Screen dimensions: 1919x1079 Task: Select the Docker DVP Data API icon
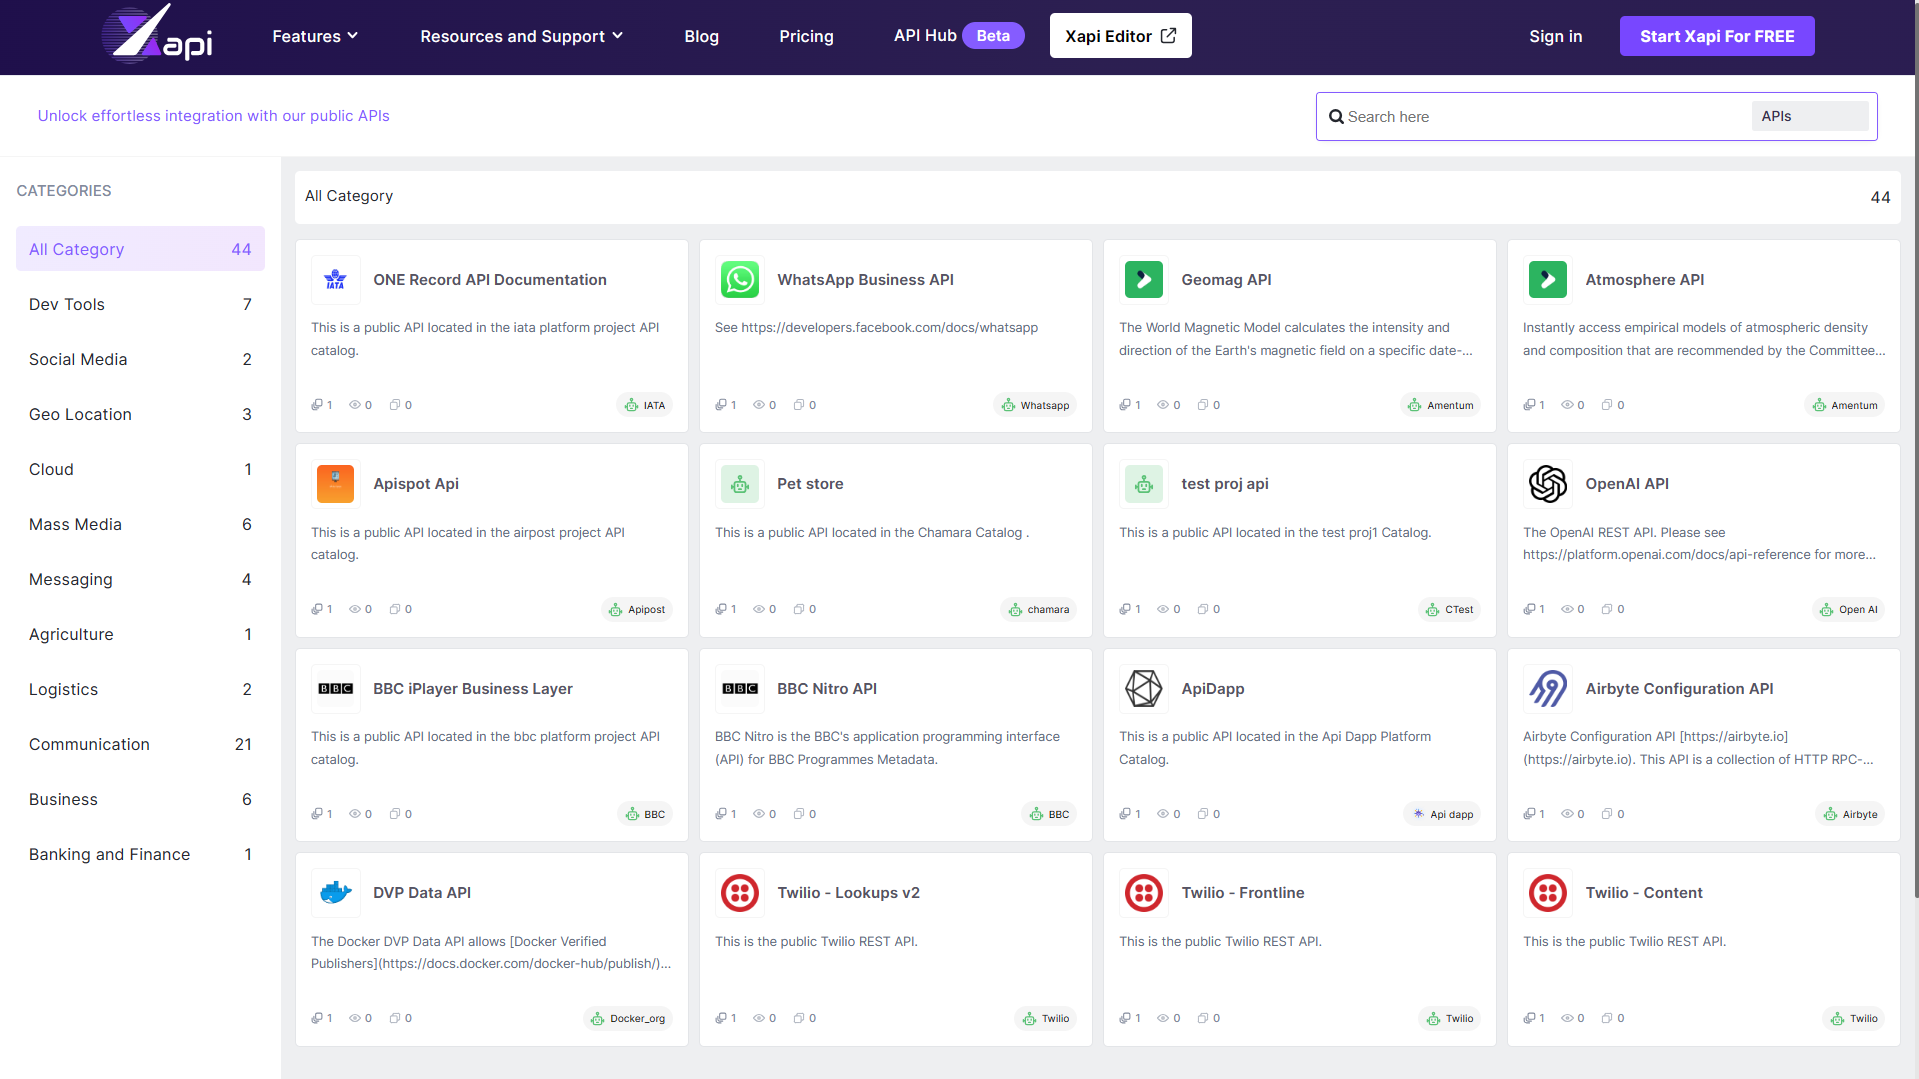click(335, 893)
